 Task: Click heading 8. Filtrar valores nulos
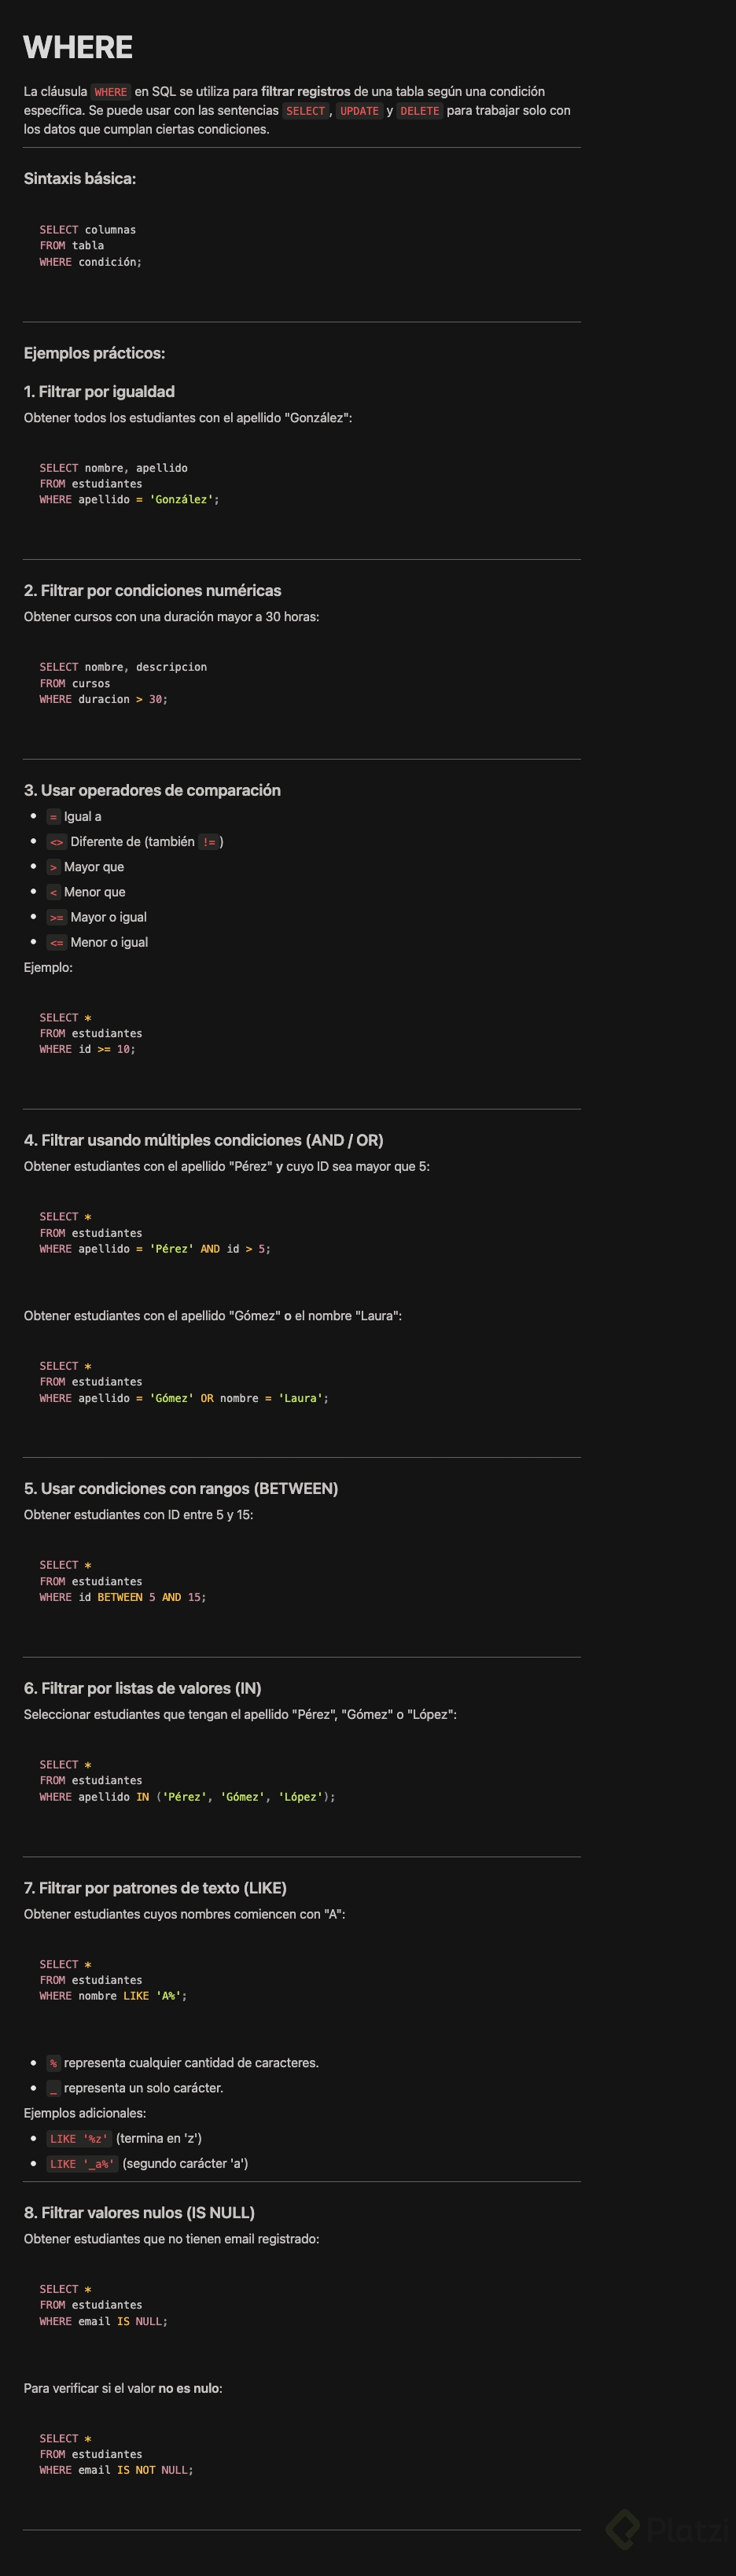tap(139, 2212)
